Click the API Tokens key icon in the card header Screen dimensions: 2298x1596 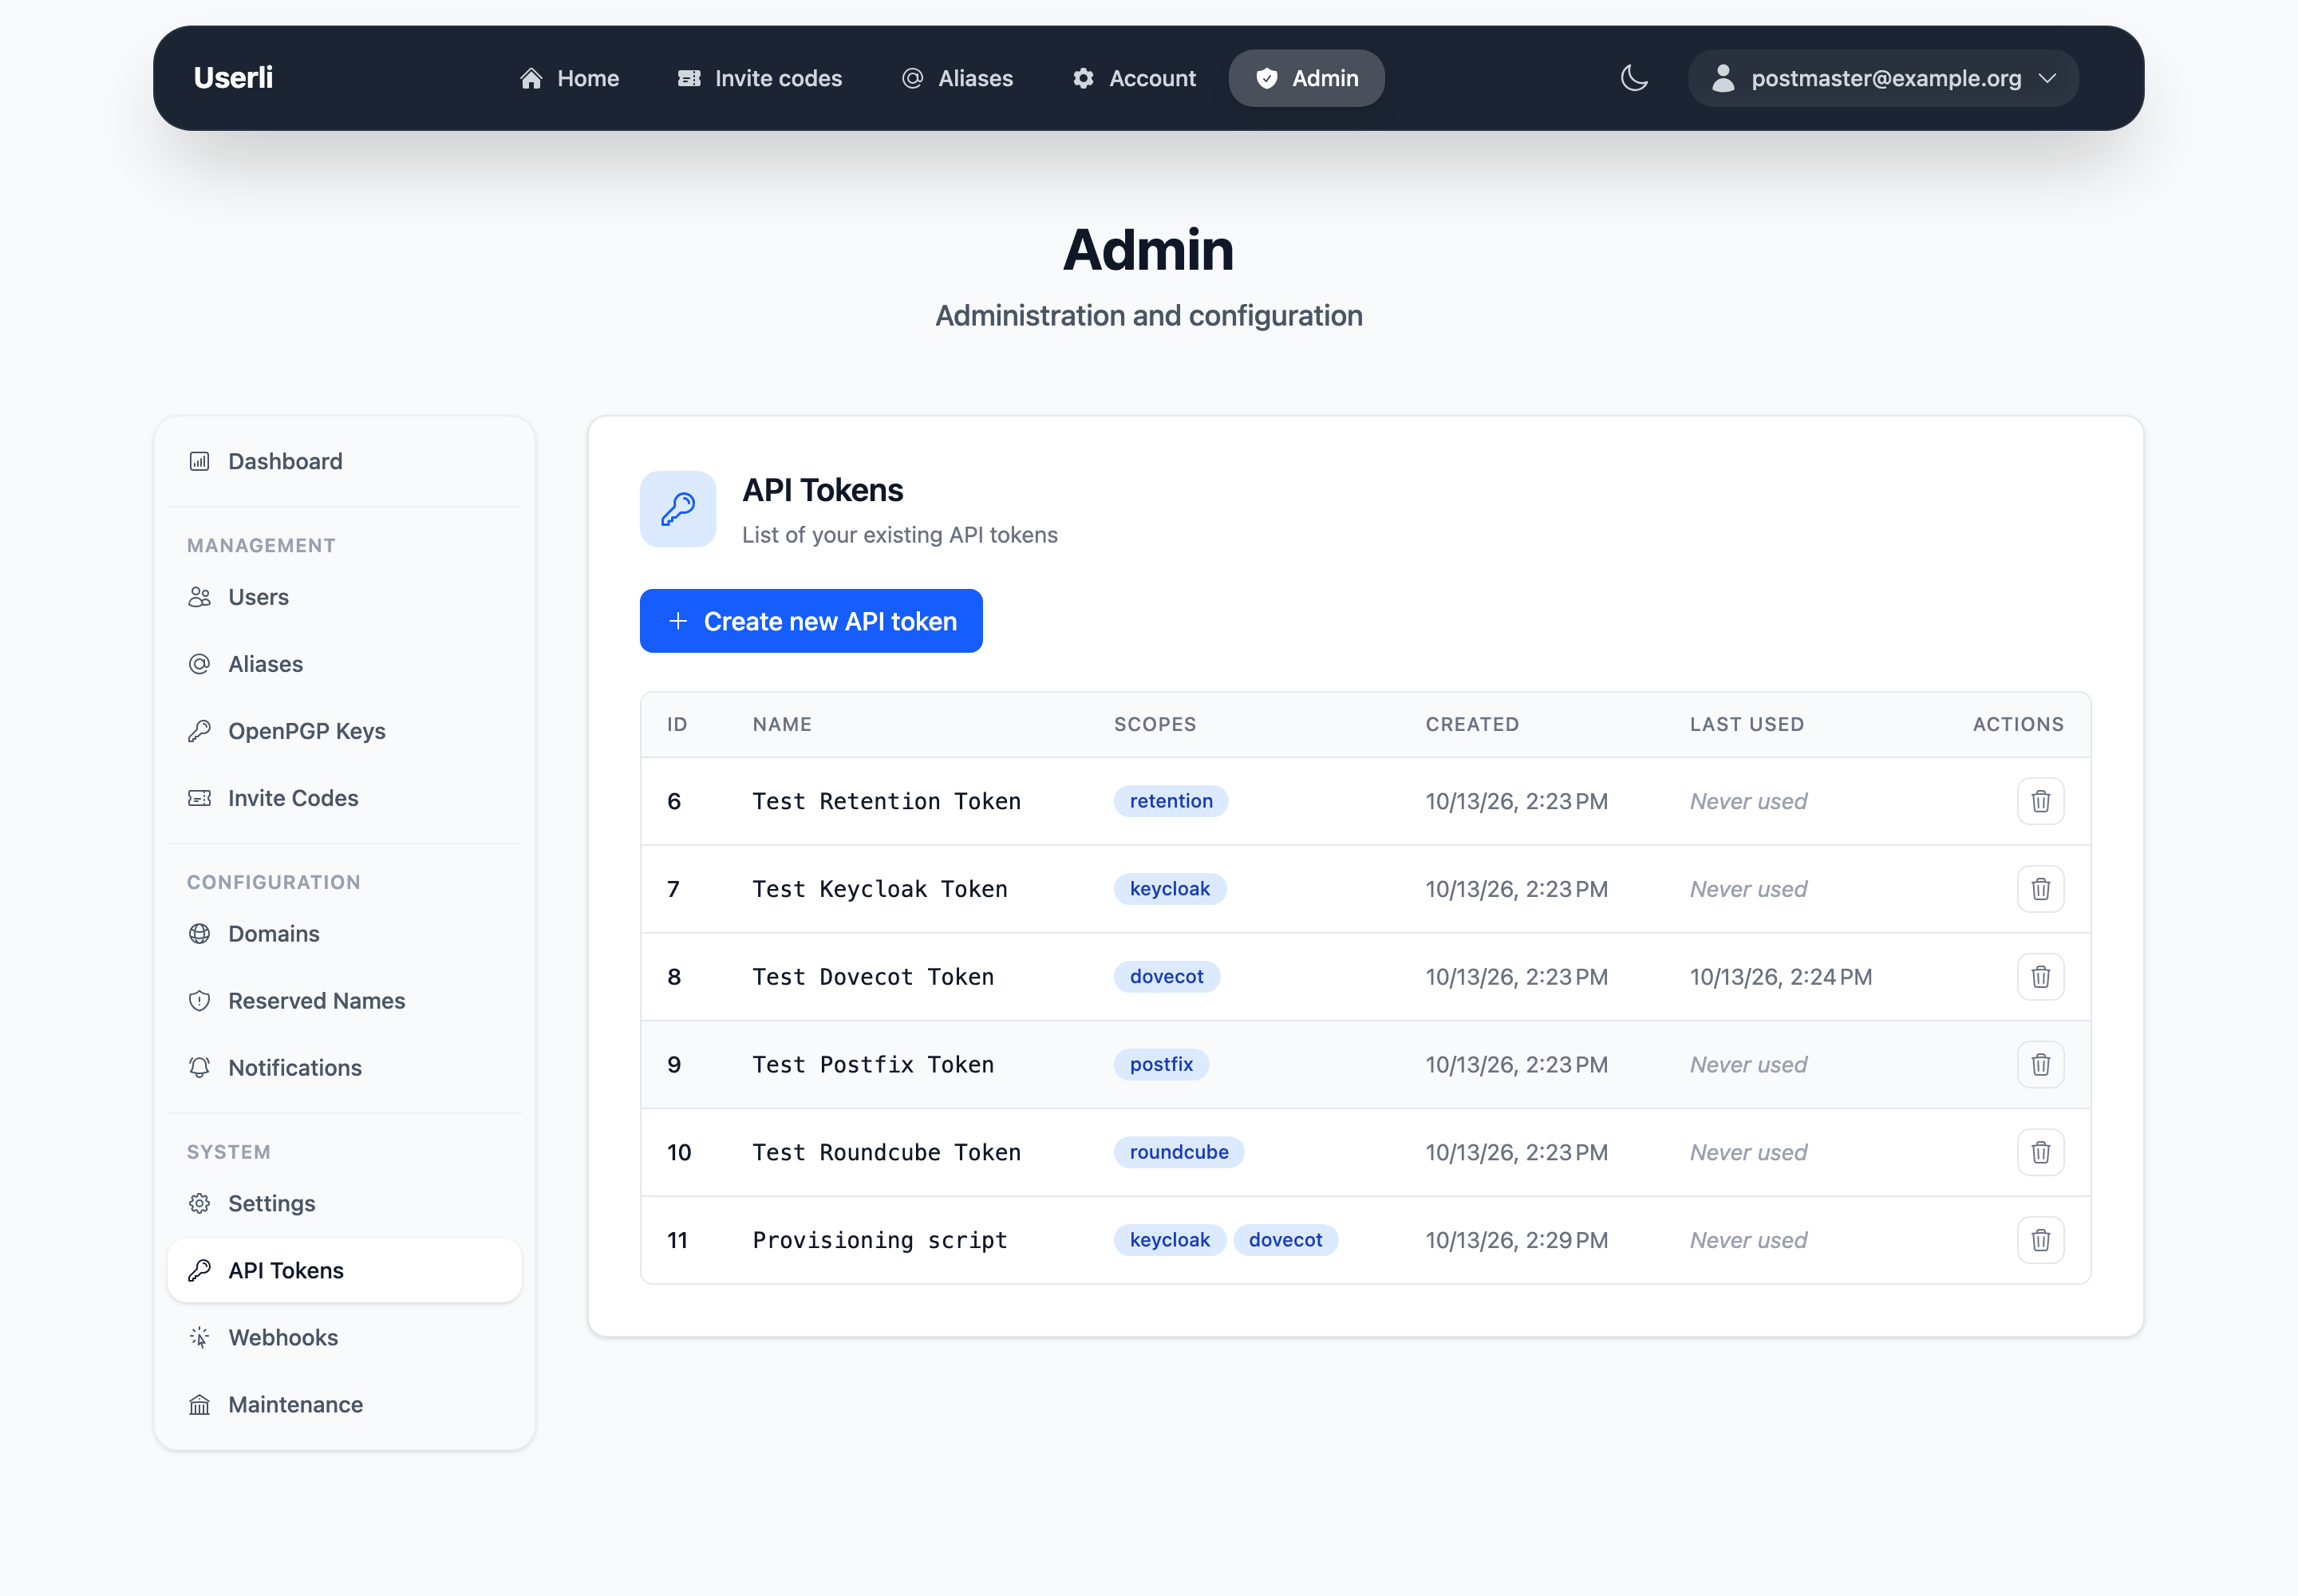[678, 509]
